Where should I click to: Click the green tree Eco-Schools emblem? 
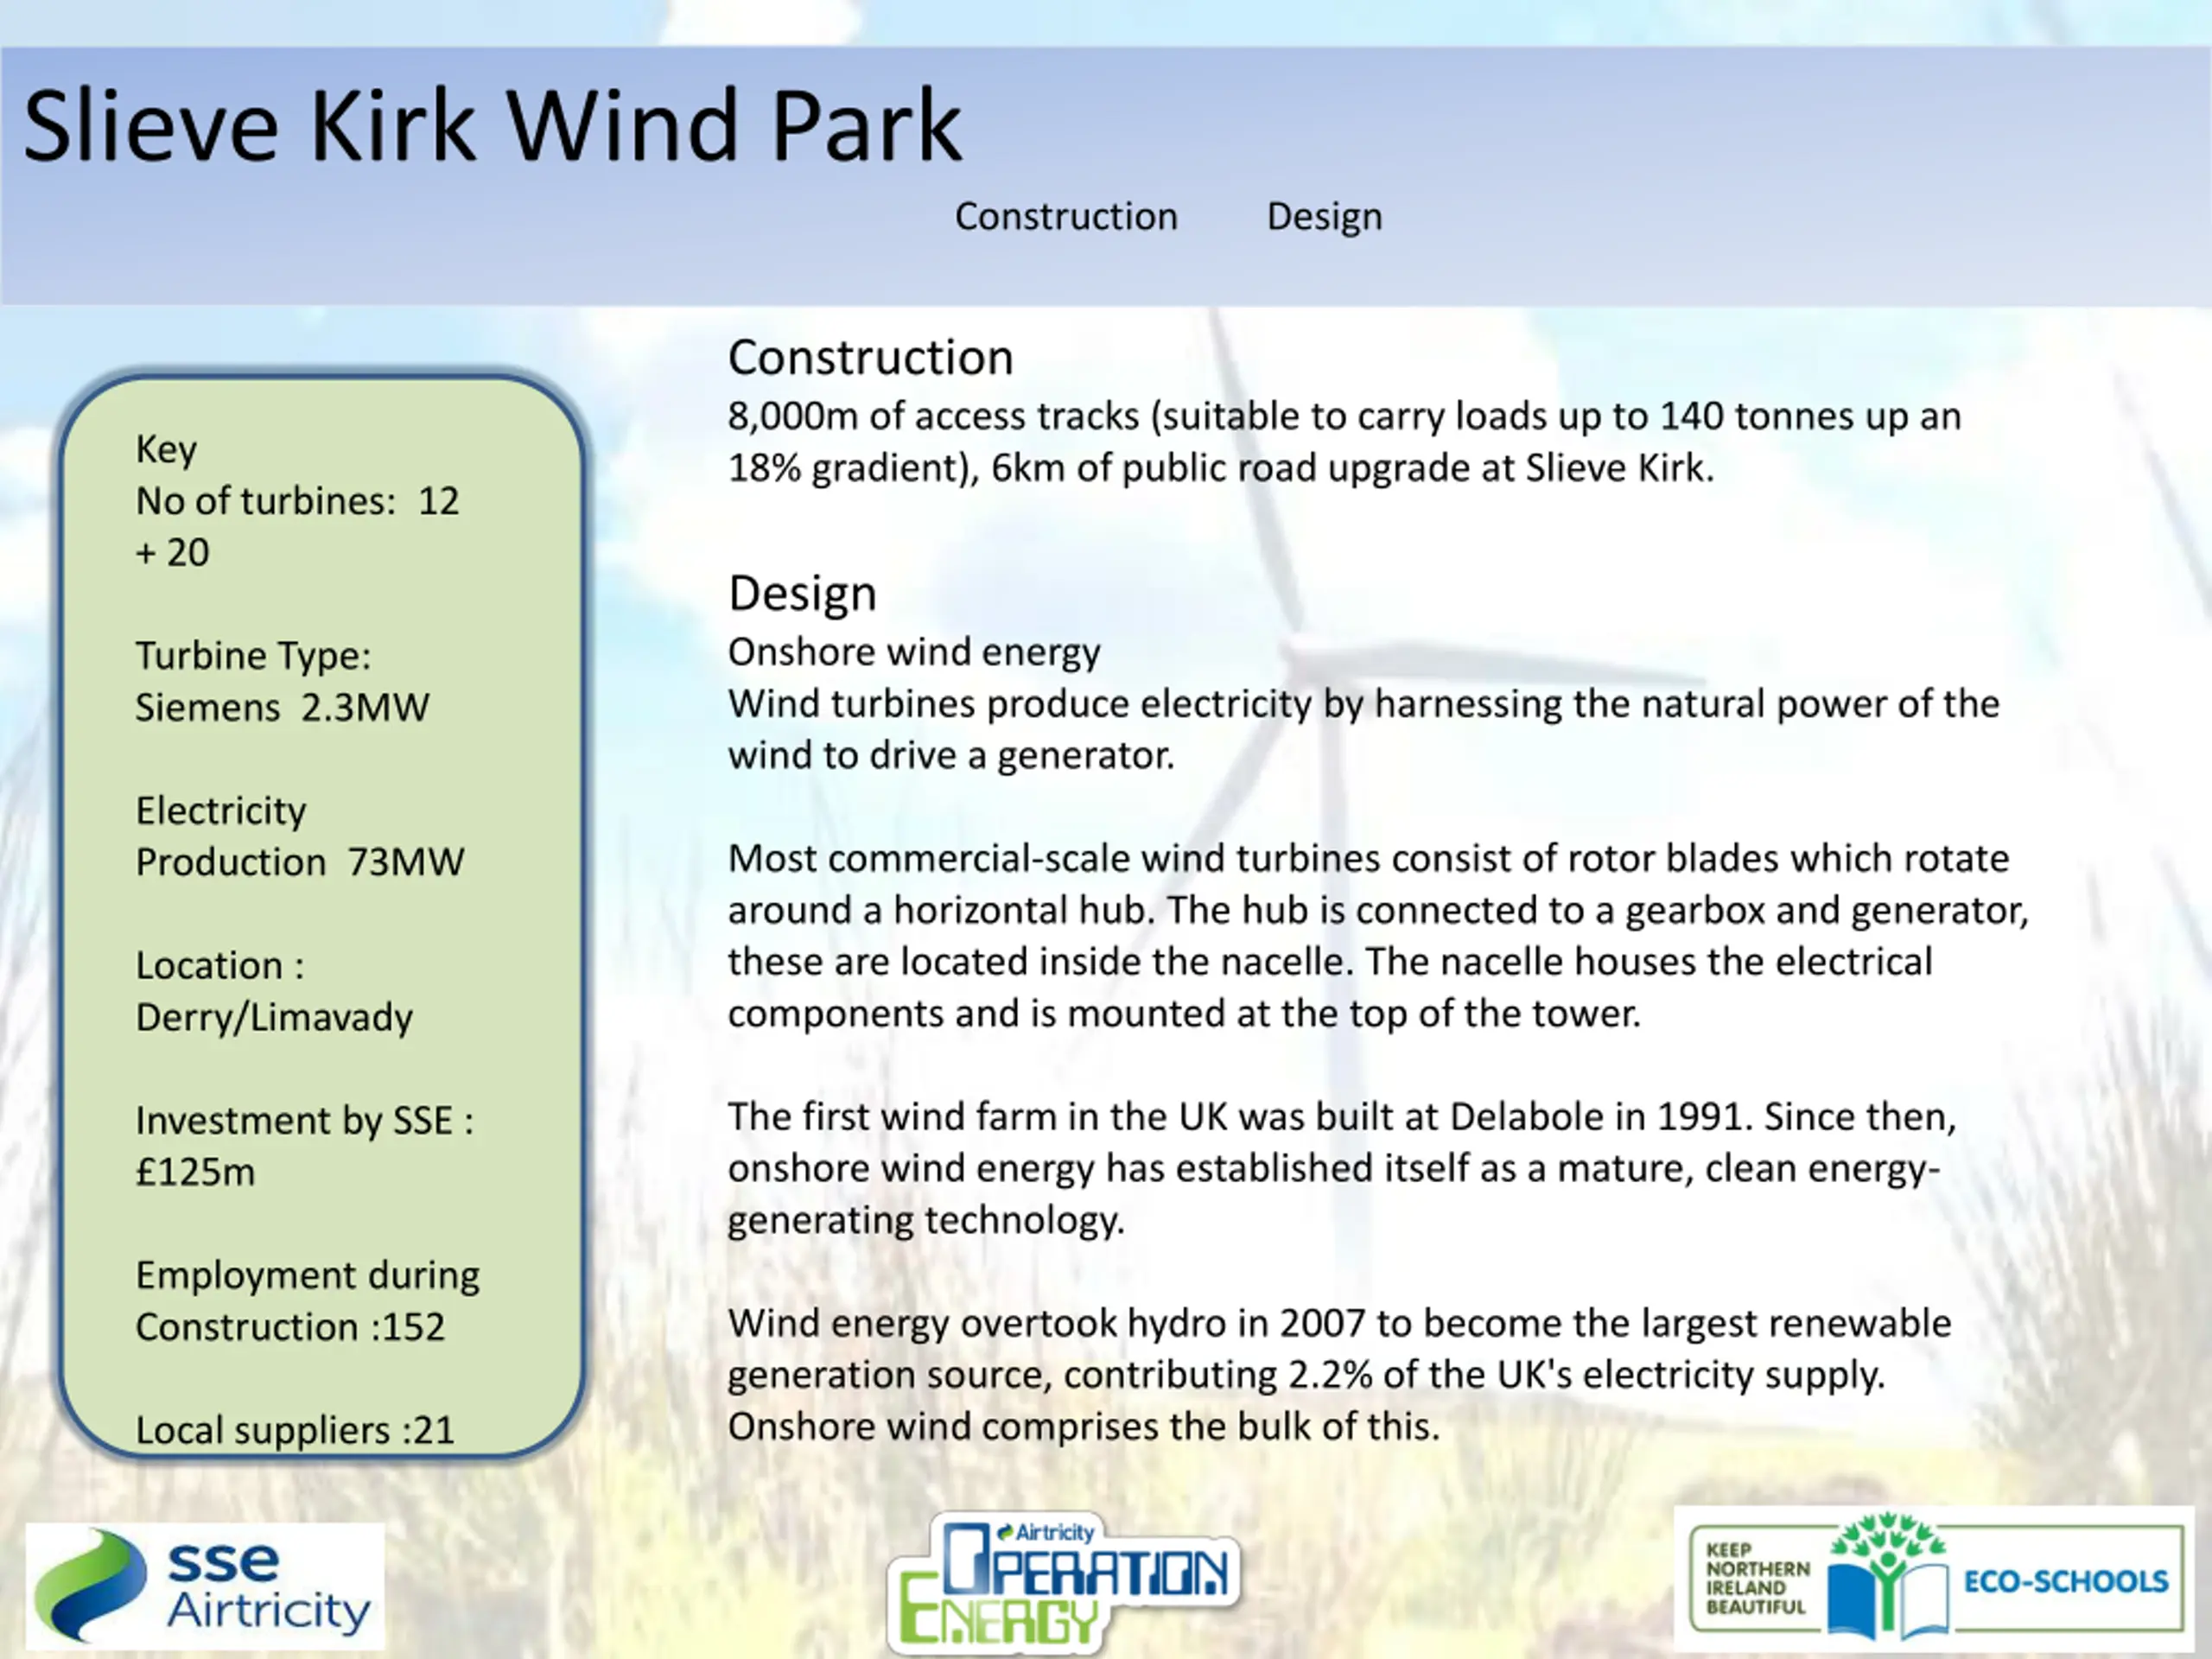coord(1886,1575)
